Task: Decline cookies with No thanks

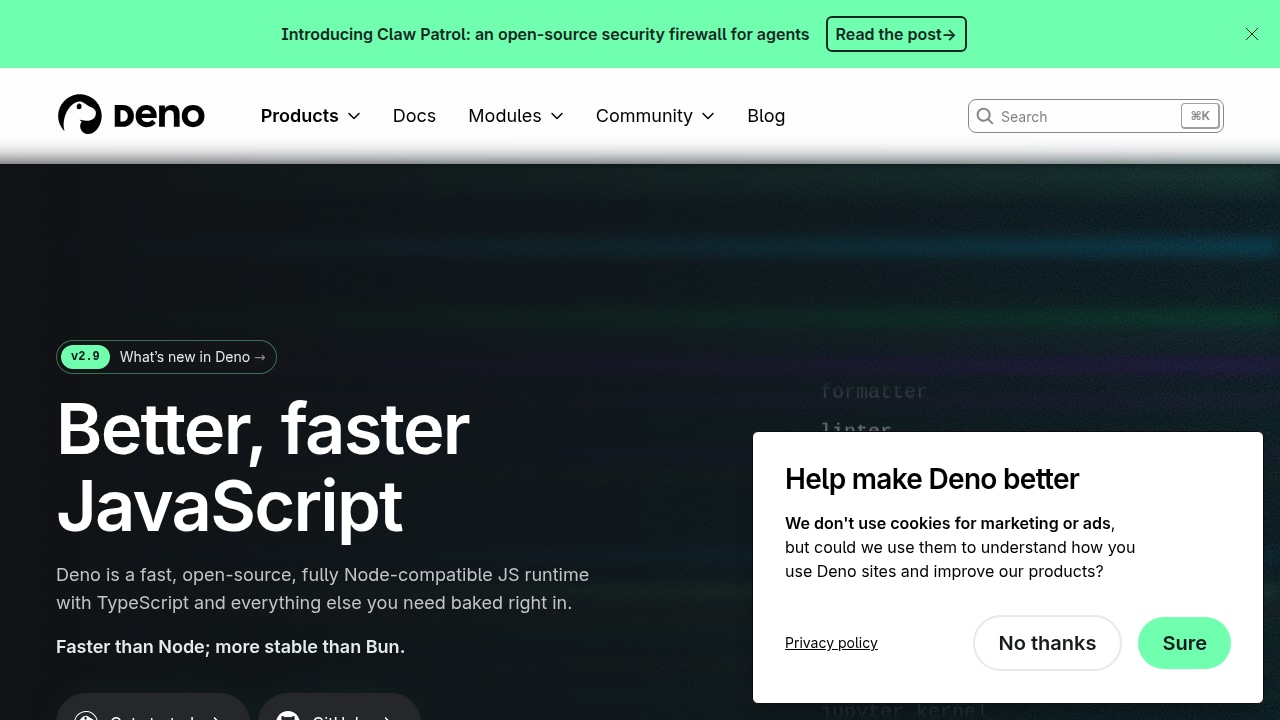Action: [1047, 643]
